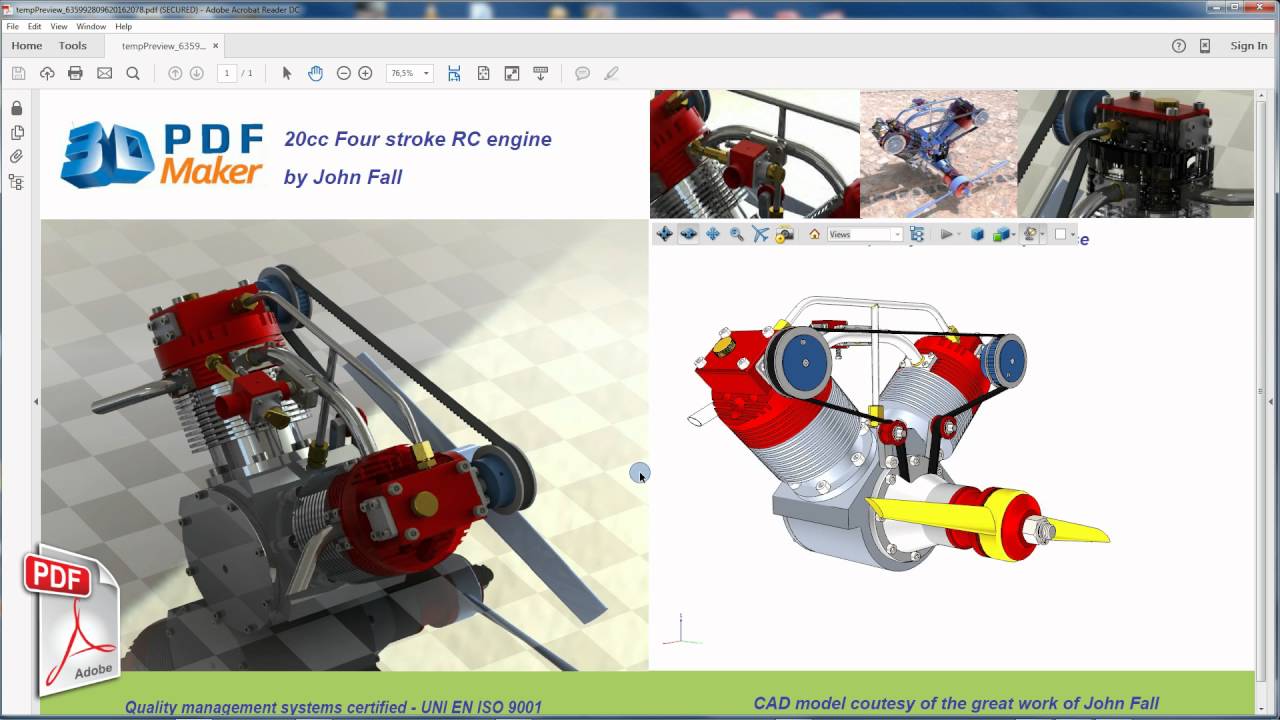This screenshot has height=720, width=1280.
Task: Open the View menu
Action: click(59, 27)
